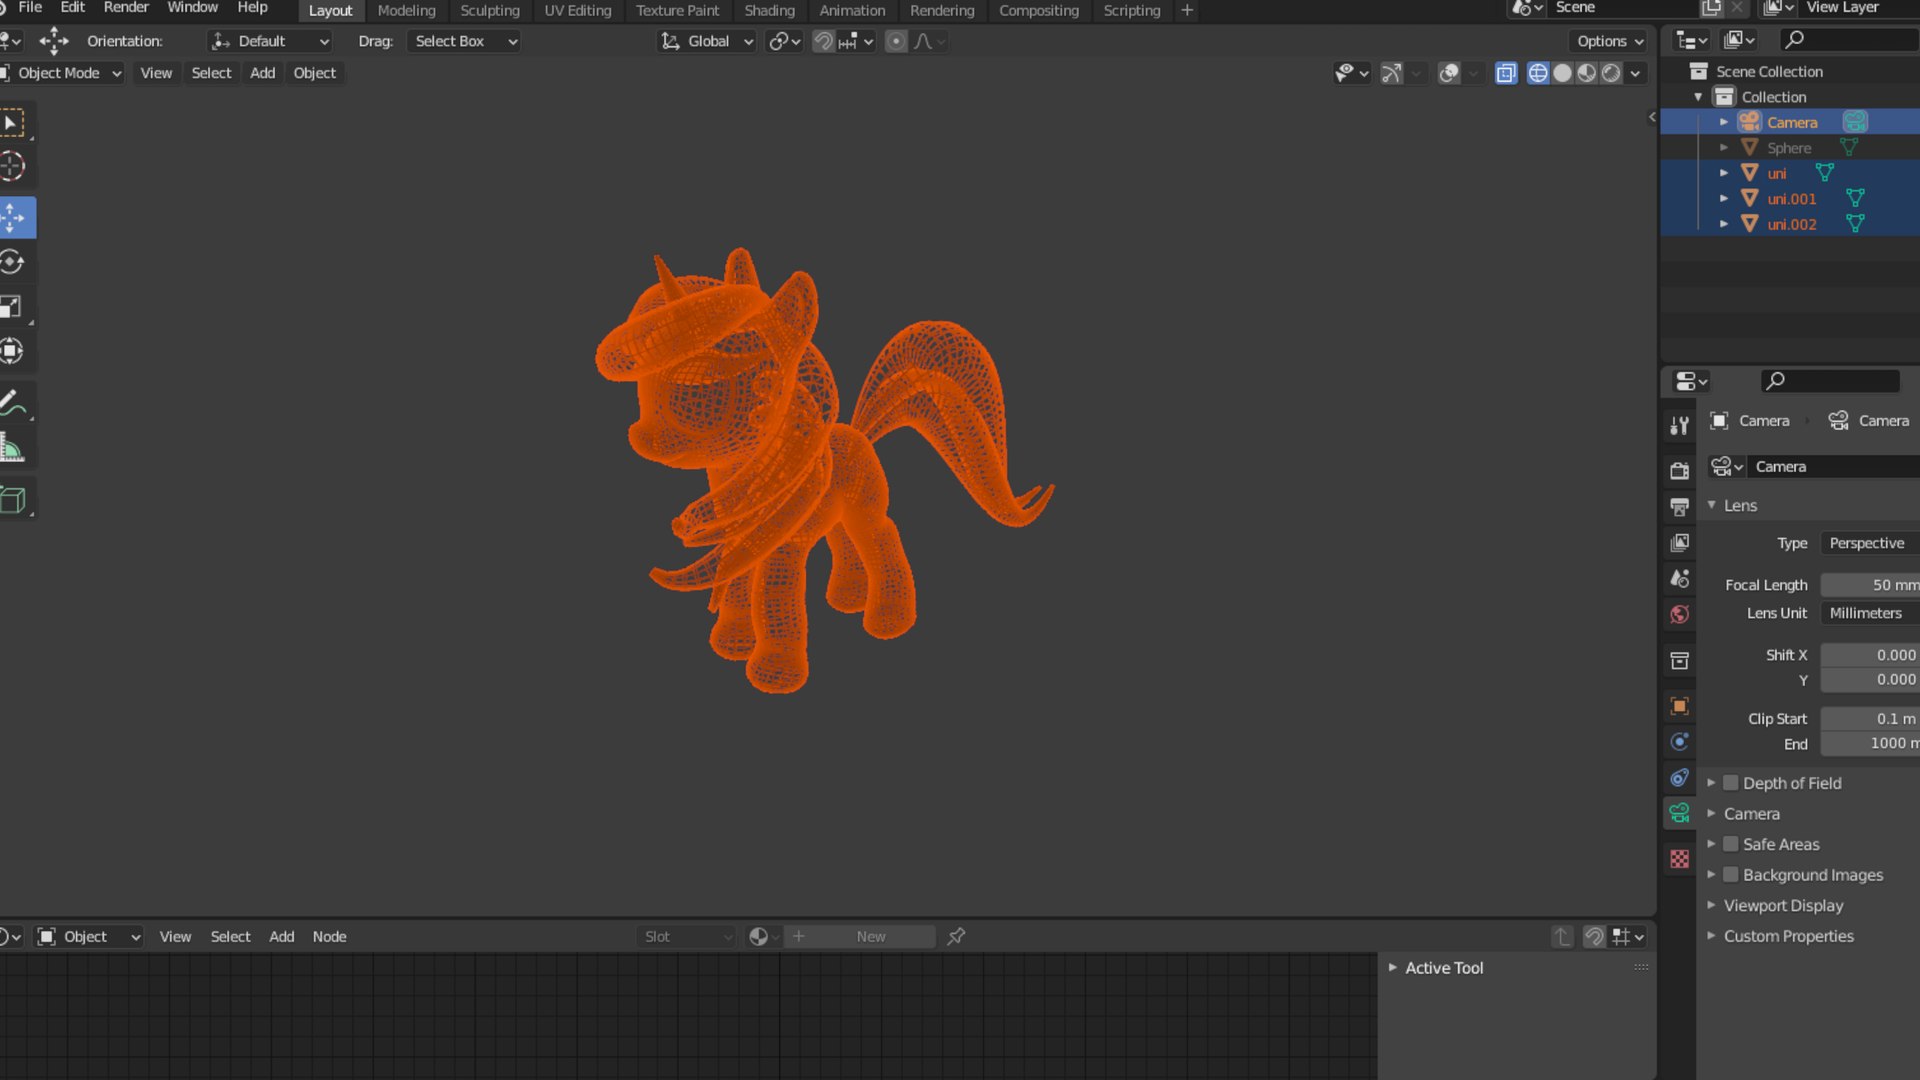Expand the Custom Properties panel
This screenshot has height=1080, width=1920.
click(x=1711, y=936)
